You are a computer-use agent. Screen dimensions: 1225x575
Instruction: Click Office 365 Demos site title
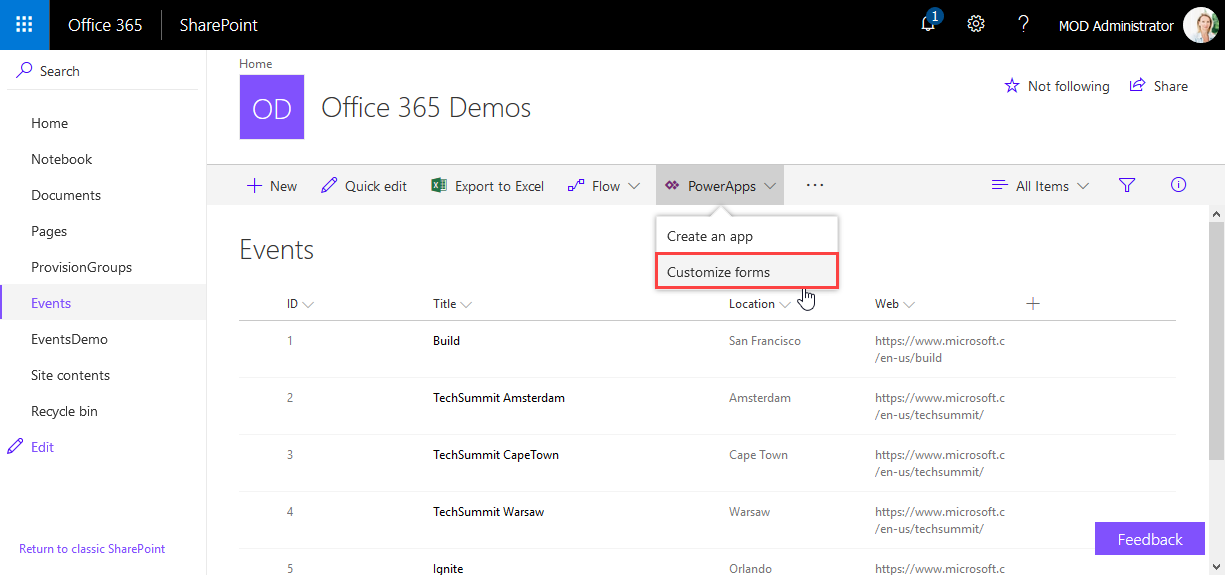click(426, 108)
